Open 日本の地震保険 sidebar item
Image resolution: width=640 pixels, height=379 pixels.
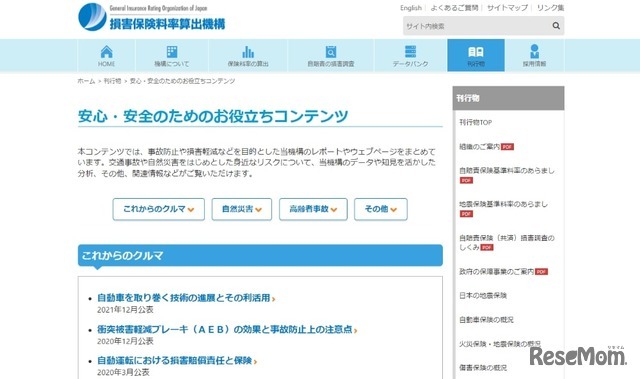click(x=483, y=295)
